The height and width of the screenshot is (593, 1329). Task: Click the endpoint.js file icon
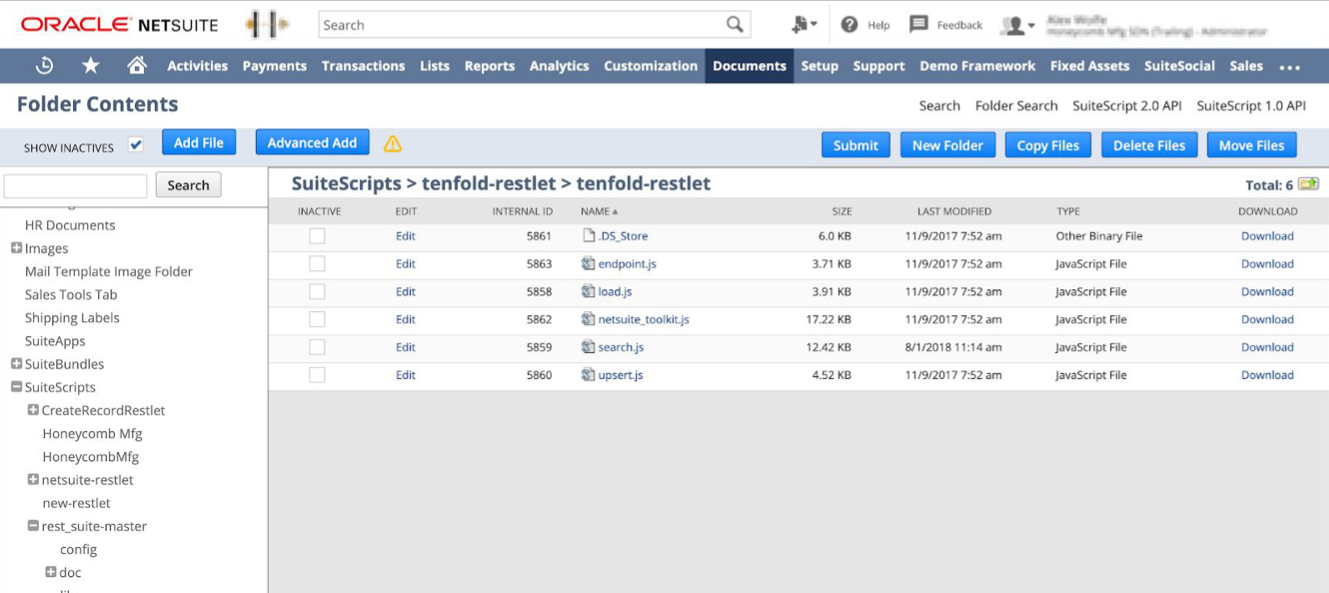click(x=589, y=264)
